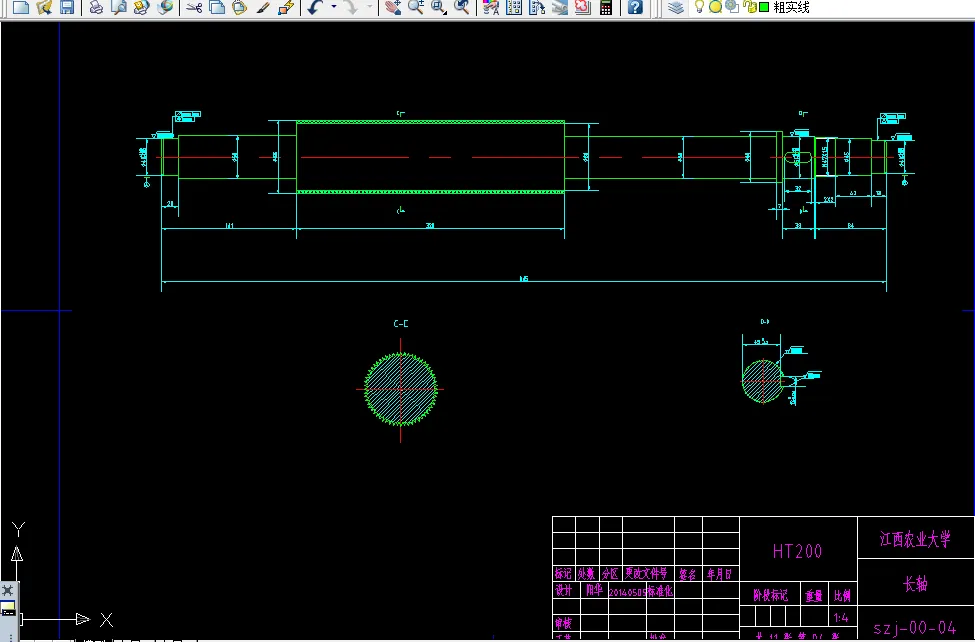This screenshot has width=975, height=642.
Task: Select the 长轴 part name text
Action: [x=916, y=584]
